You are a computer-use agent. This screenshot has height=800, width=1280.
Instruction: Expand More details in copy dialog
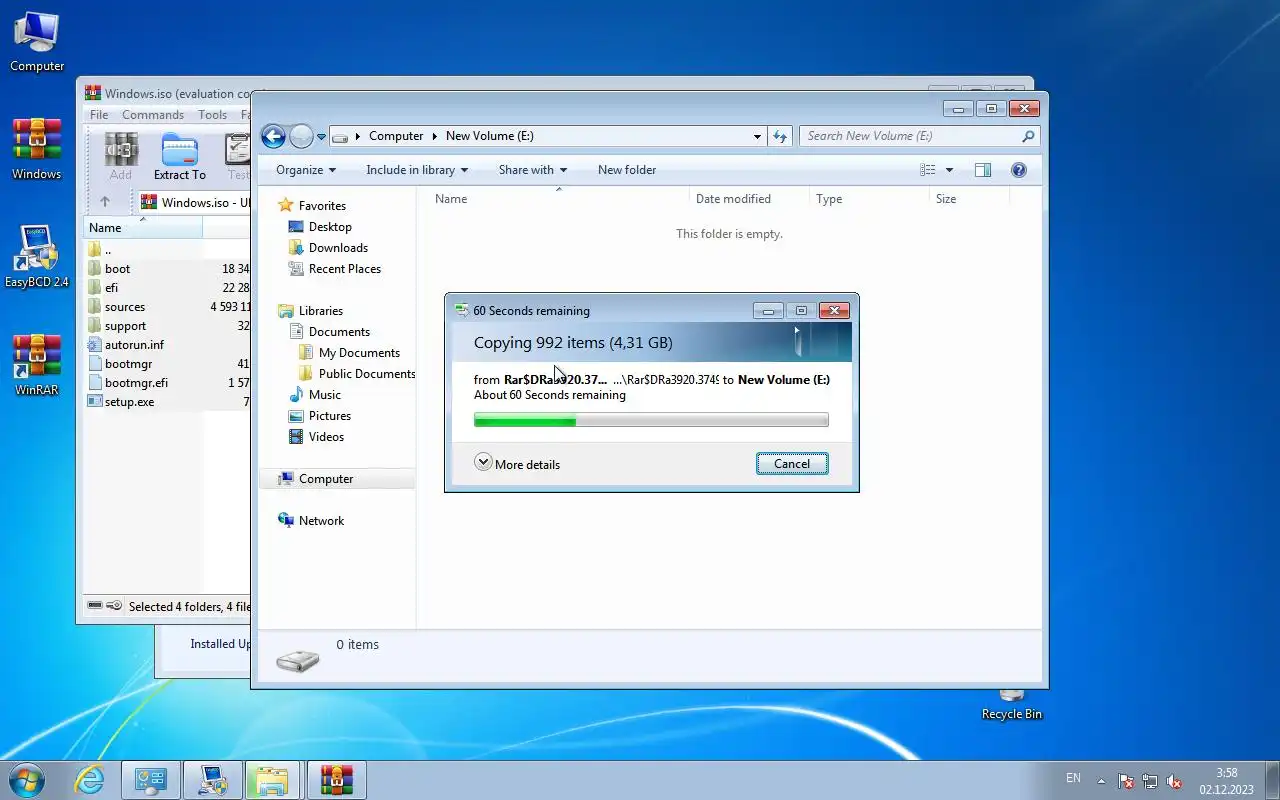click(x=517, y=463)
